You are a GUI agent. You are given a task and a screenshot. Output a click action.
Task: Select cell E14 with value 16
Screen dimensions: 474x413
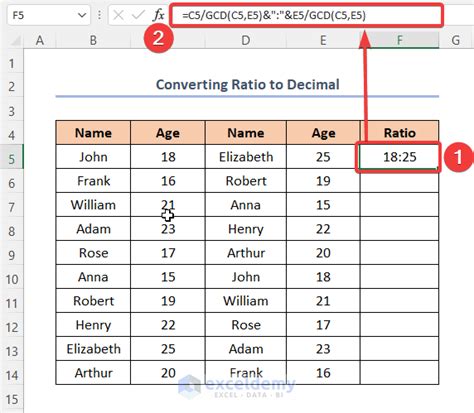[x=323, y=373]
